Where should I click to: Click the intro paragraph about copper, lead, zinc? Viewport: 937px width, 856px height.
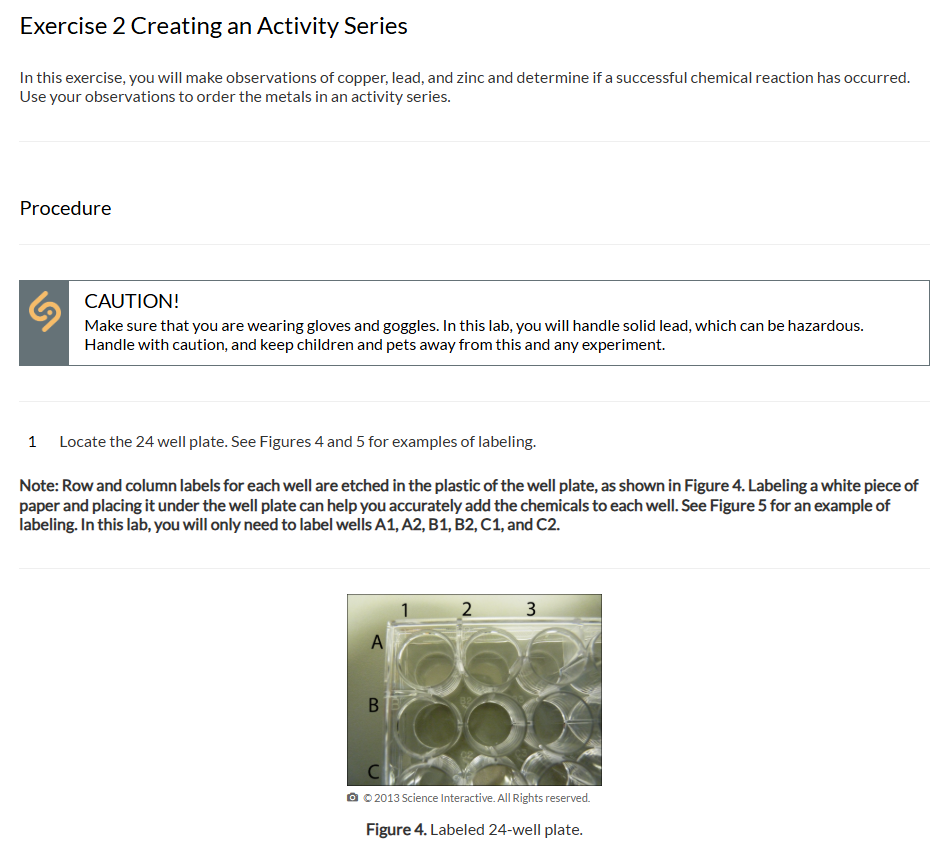tap(465, 87)
